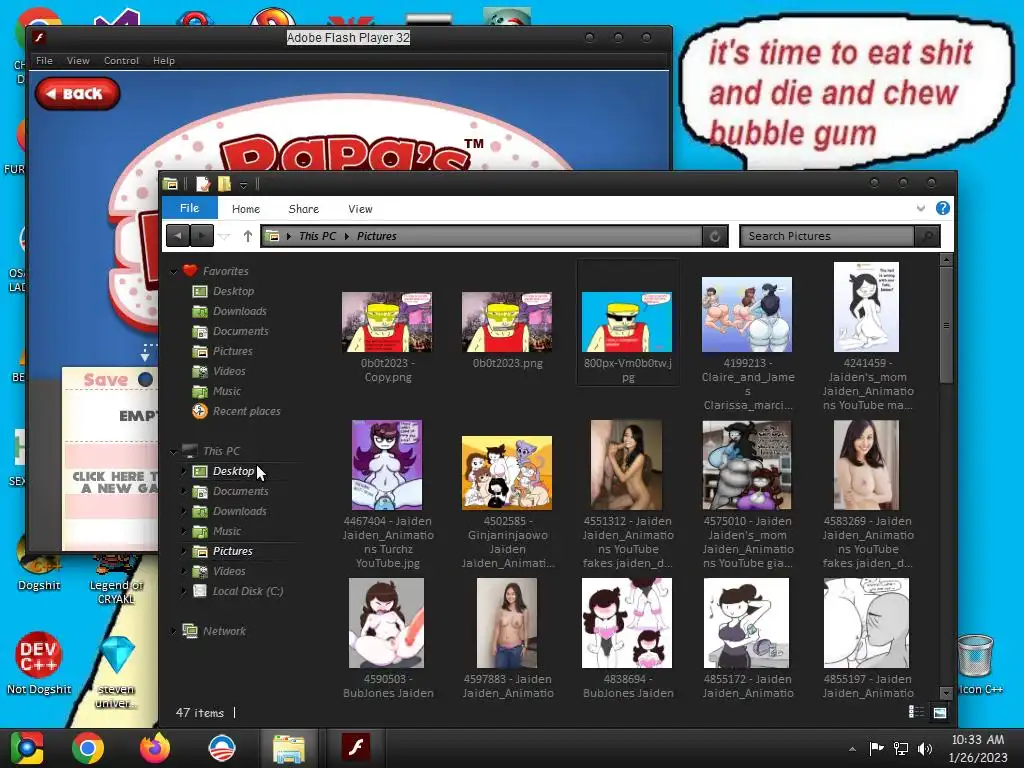Collapse the This PC tree node
This screenshot has width=1024, height=768.
click(174, 451)
